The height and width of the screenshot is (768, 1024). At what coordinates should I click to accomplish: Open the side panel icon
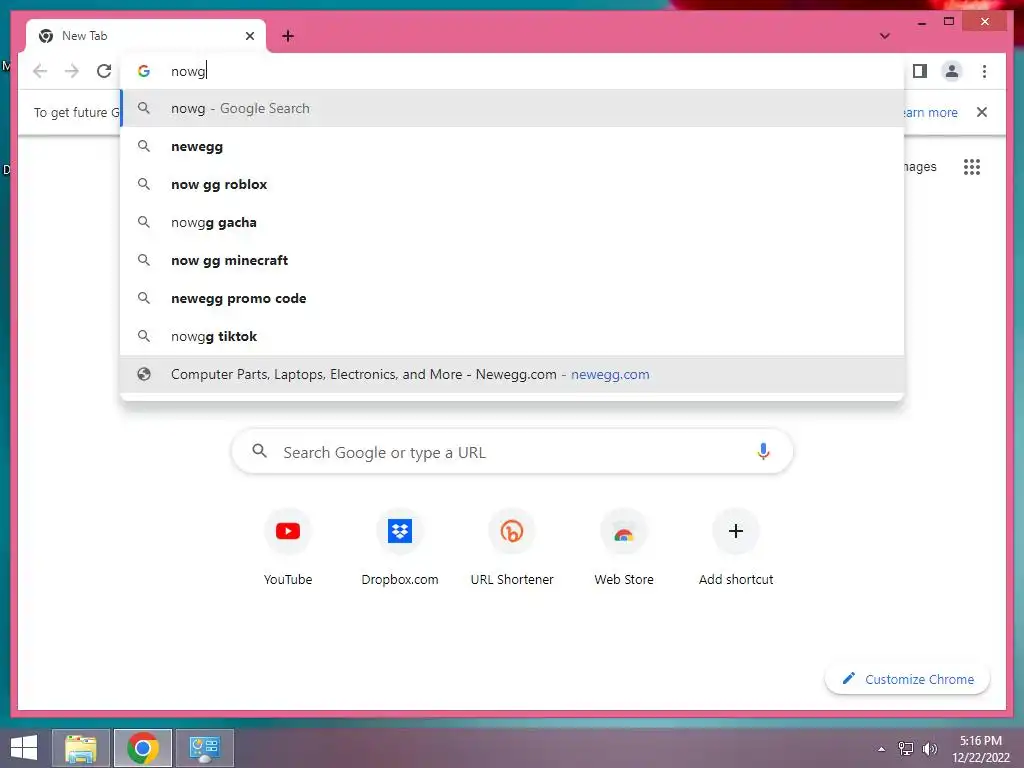point(920,71)
